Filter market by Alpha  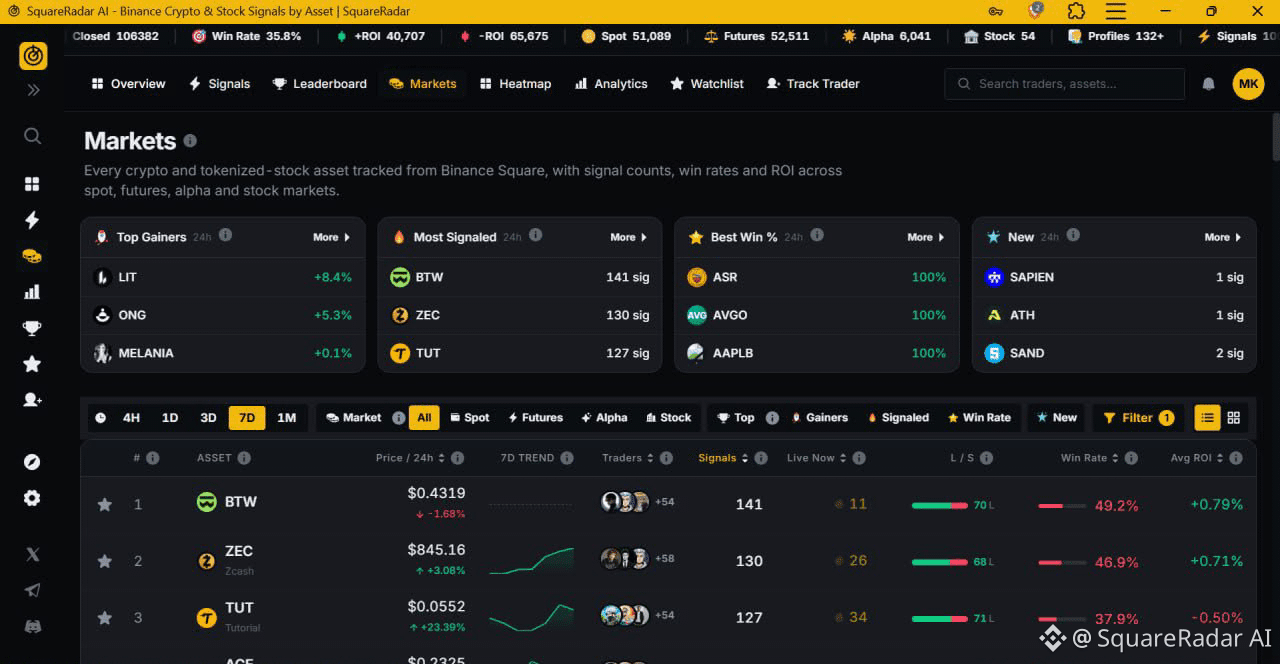(x=604, y=418)
